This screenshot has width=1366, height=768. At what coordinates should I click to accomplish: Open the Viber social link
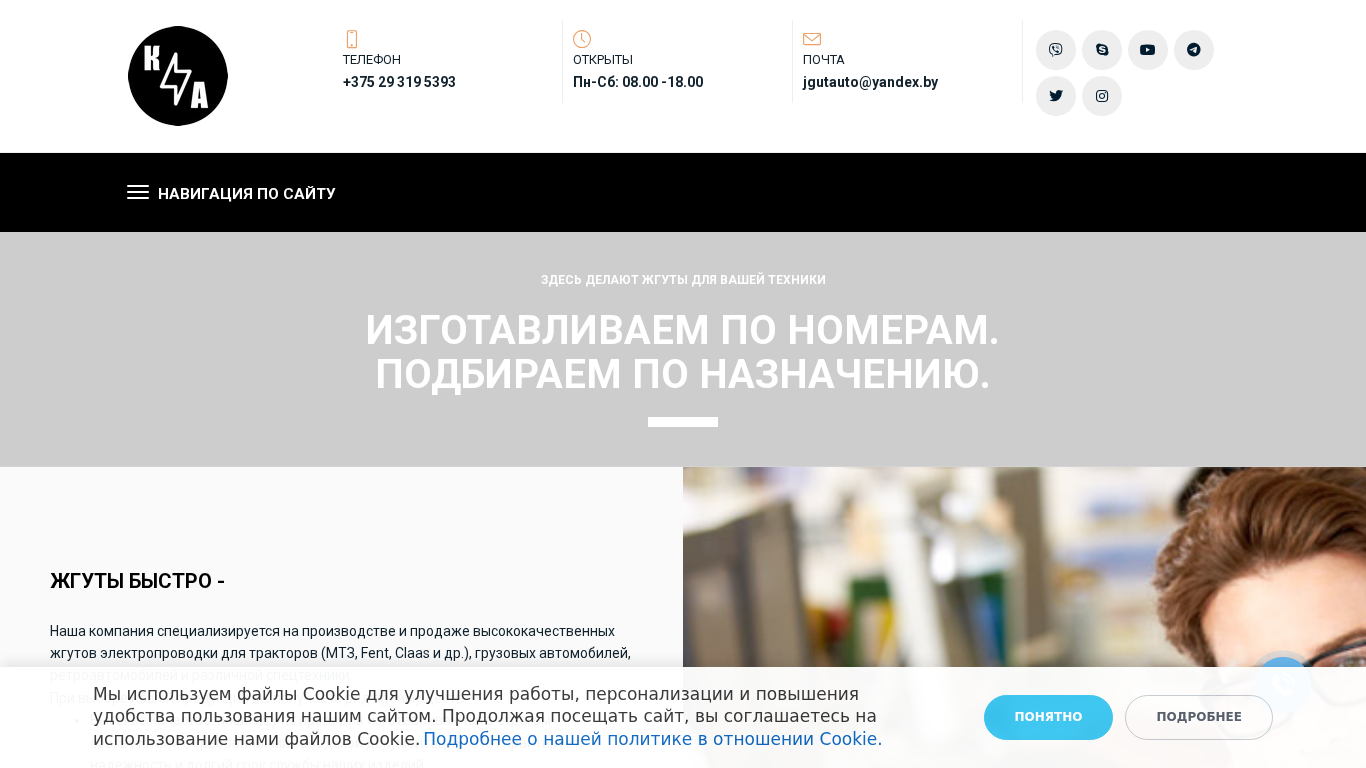pyautogui.click(x=1056, y=50)
